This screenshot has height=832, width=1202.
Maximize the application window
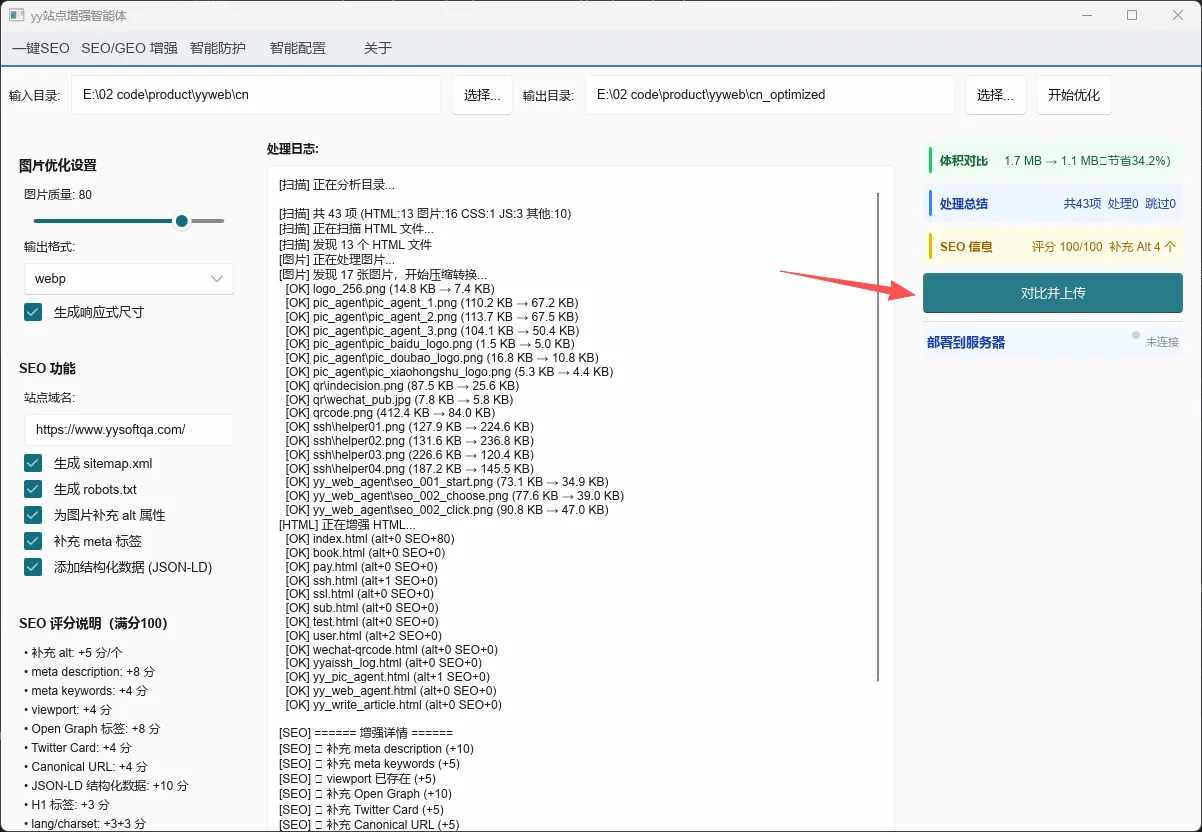1132,15
